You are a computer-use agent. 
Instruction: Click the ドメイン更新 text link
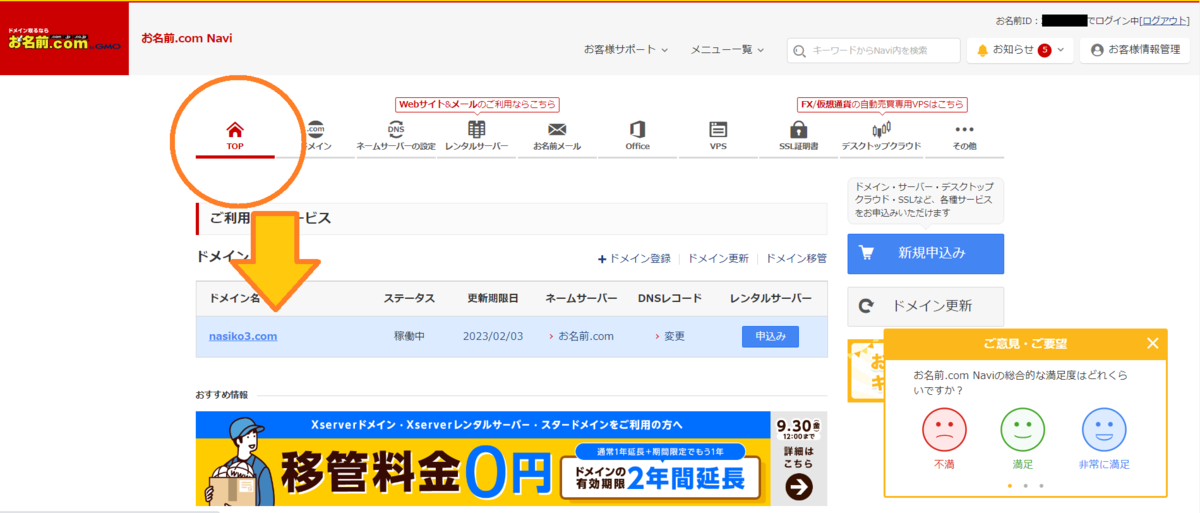pos(718,258)
